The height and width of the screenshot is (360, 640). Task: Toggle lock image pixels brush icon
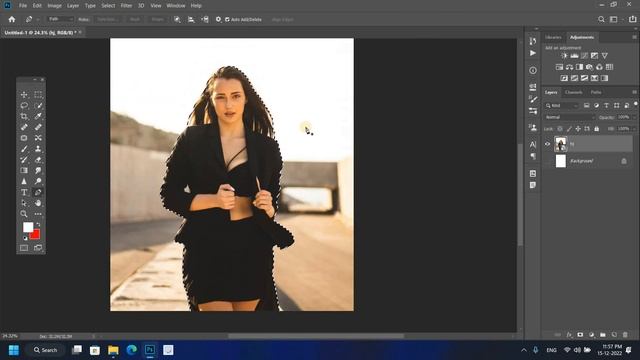click(569, 129)
